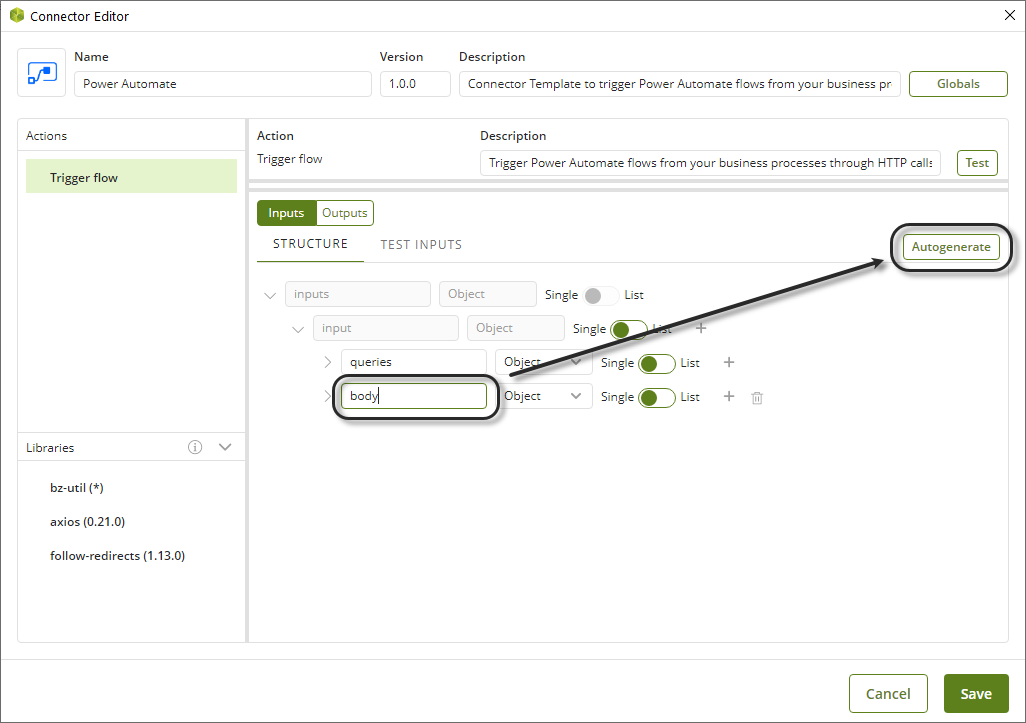This screenshot has height=723, width=1026.
Task: Click the Globals button
Action: (x=958, y=84)
